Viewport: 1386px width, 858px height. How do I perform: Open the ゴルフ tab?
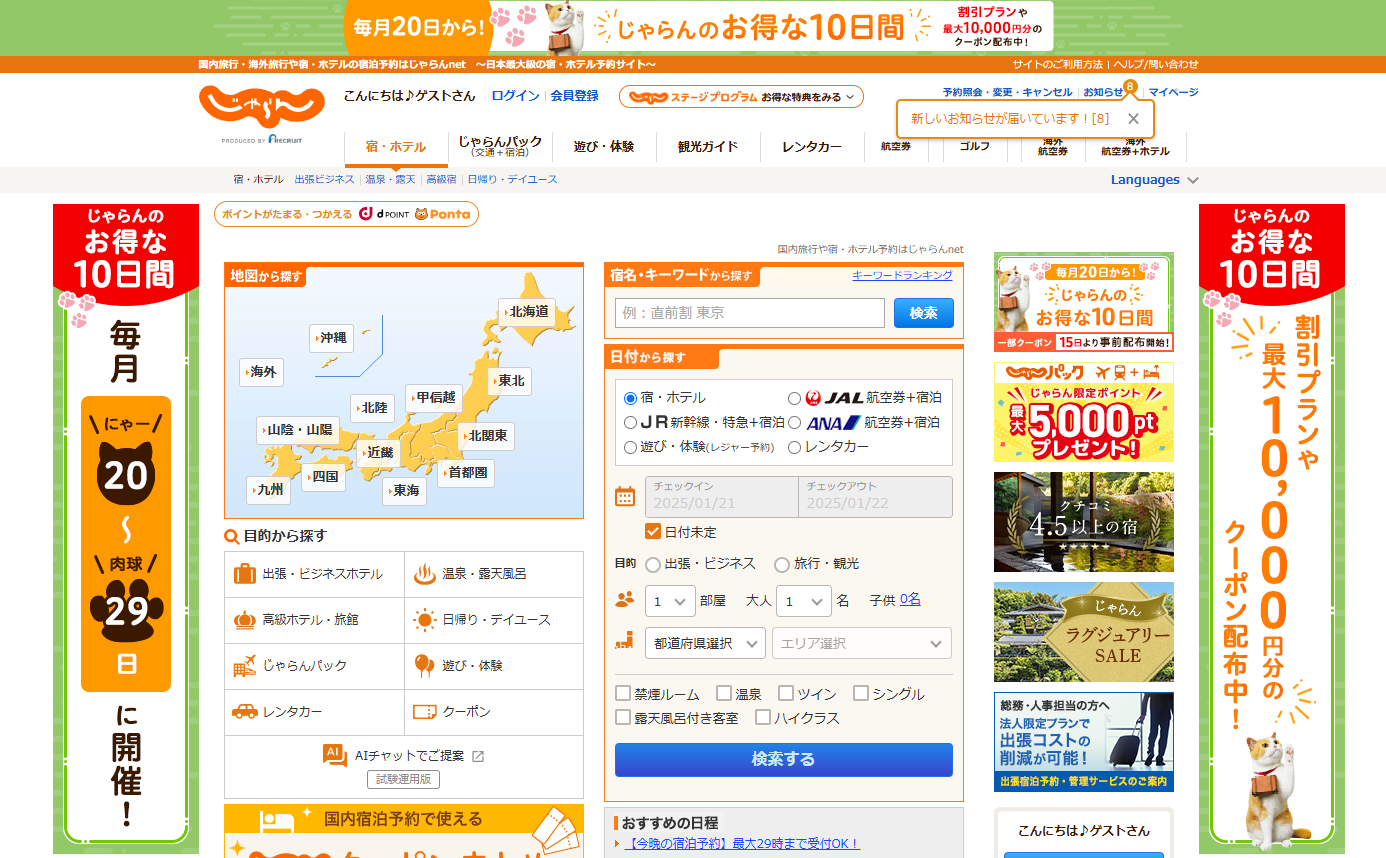coord(975,146)
